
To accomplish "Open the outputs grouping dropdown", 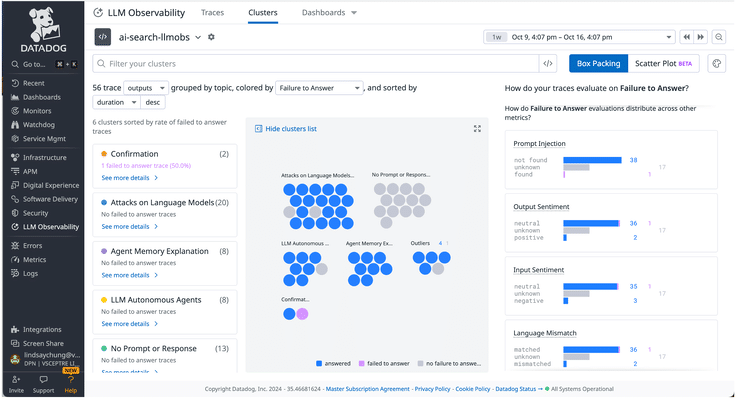I will (x=147, y=88).
